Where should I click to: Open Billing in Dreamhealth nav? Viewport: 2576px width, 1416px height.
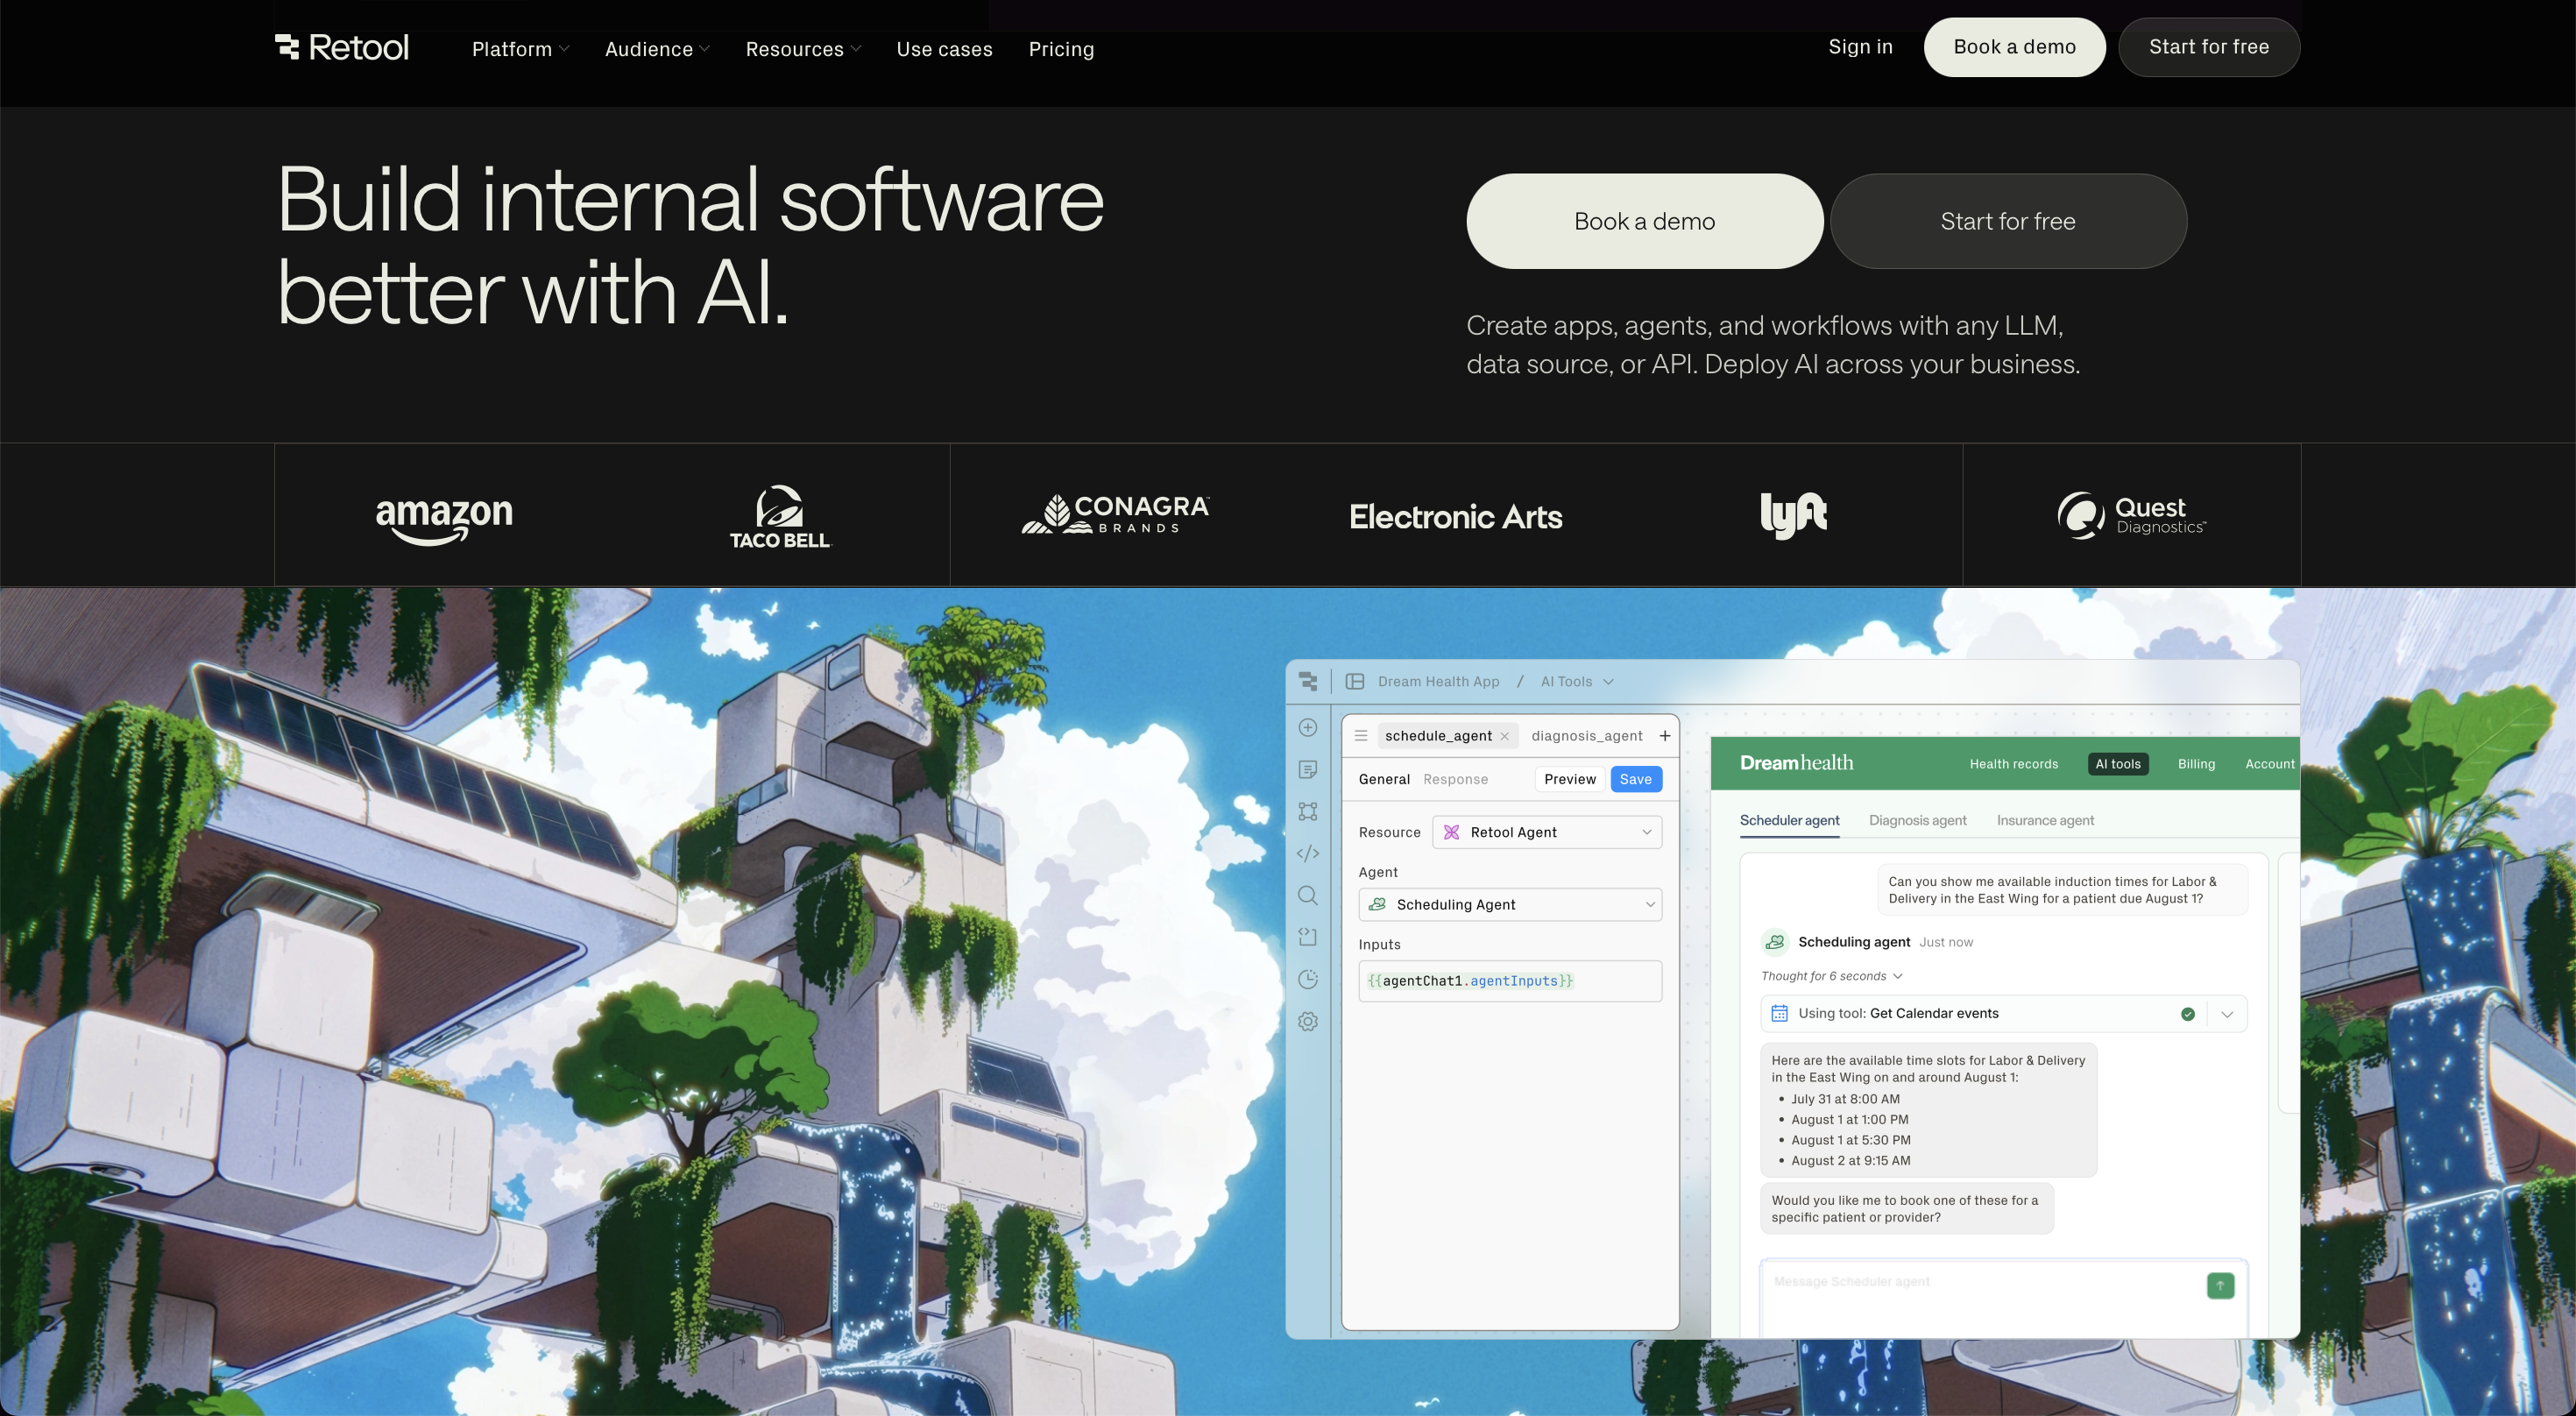coord(2196,764)
